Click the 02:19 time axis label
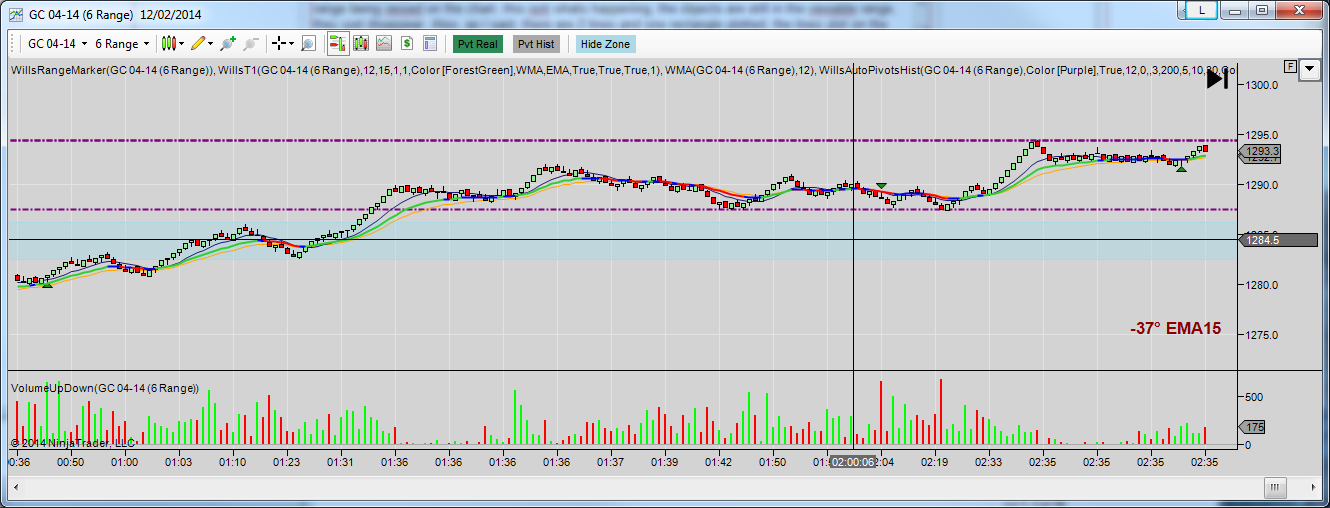 (935, 462)
